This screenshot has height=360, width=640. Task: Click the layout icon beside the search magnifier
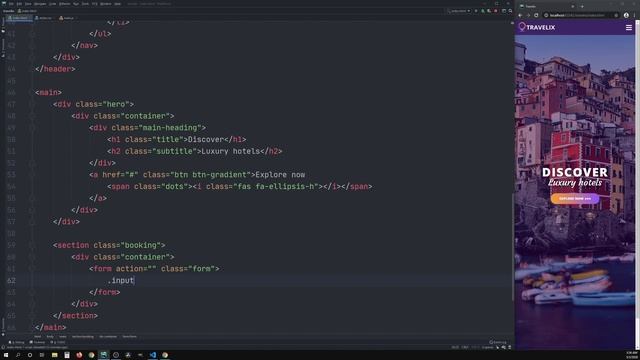pos(504,11)
